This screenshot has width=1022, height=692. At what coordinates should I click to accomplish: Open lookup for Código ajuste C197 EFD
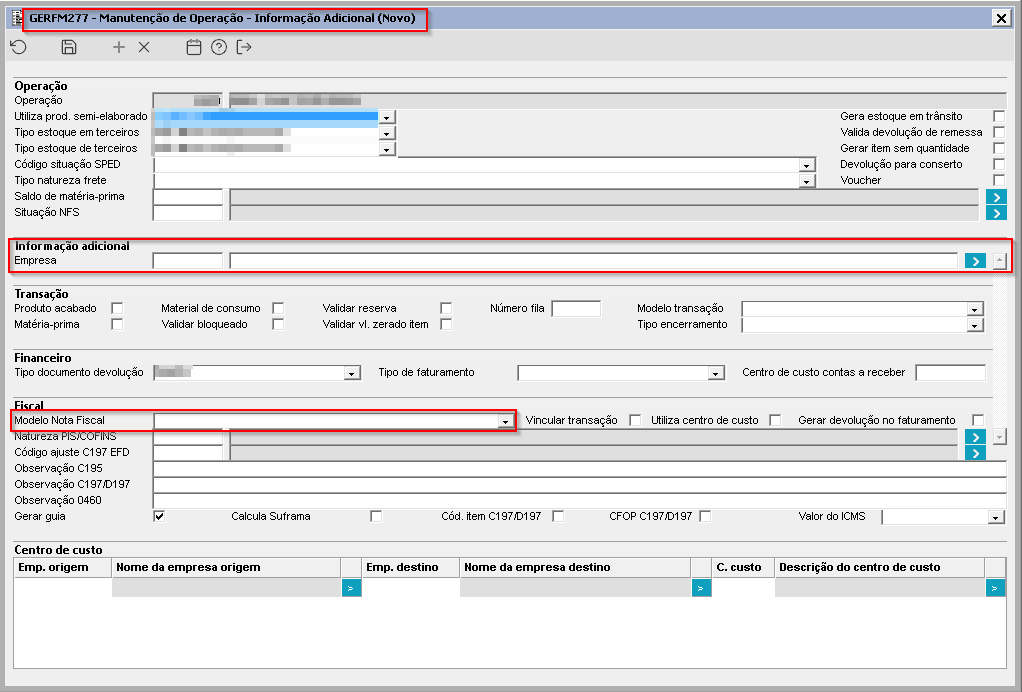(x=975, y=454)
